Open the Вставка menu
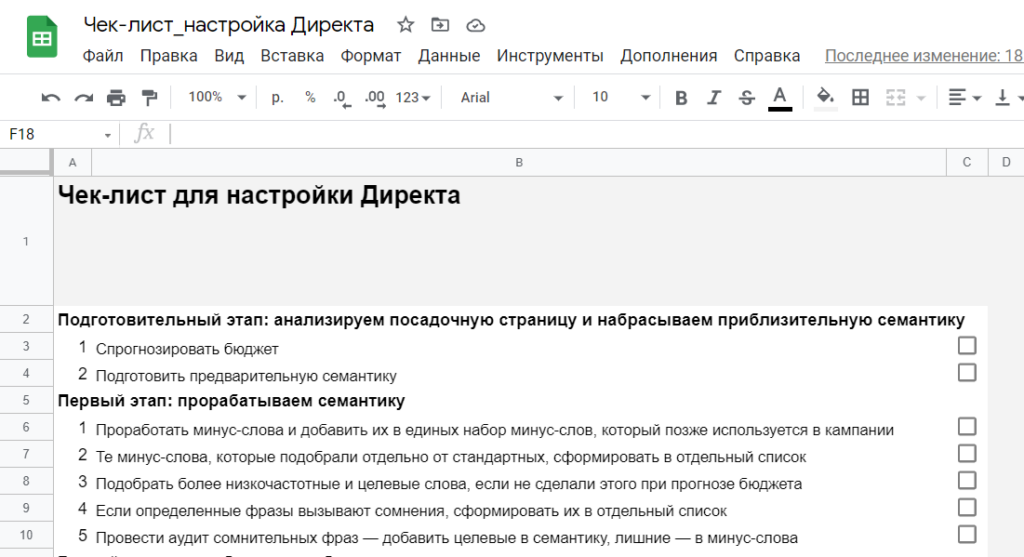 click(x=292, y=56)
